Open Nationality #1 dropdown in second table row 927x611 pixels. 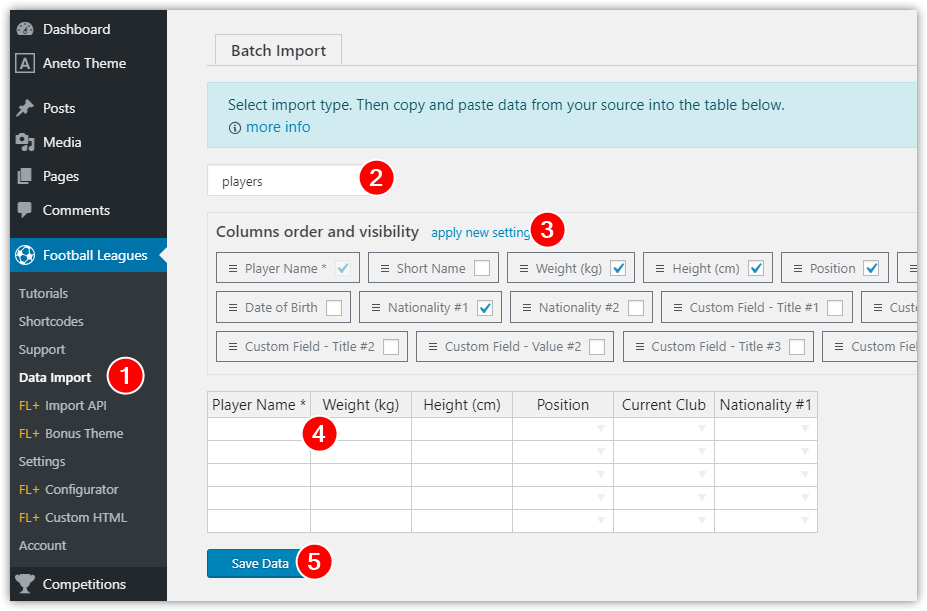tap(805, 452)
